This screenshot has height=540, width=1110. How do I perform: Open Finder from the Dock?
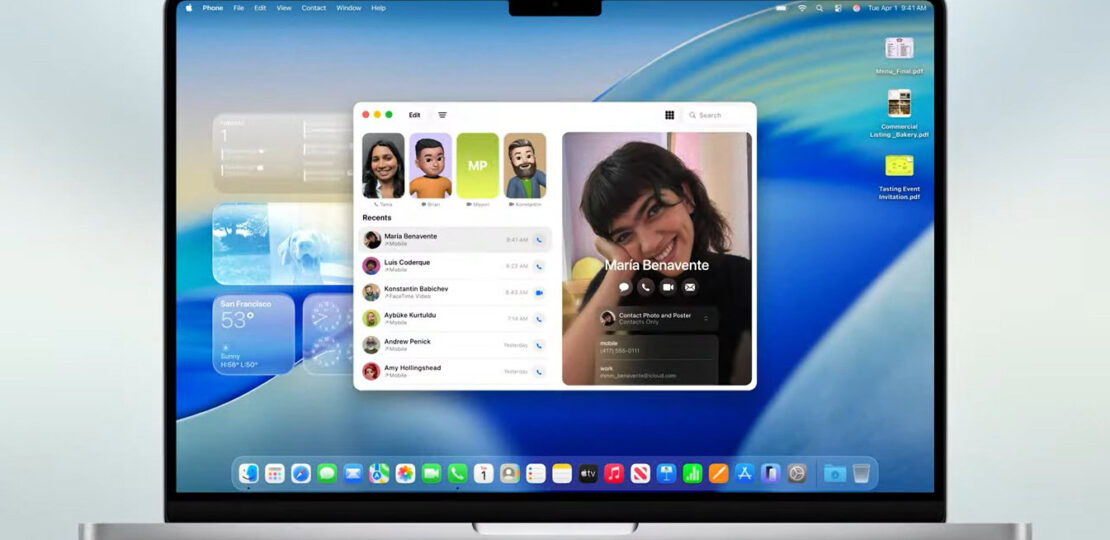coord(248,473)
